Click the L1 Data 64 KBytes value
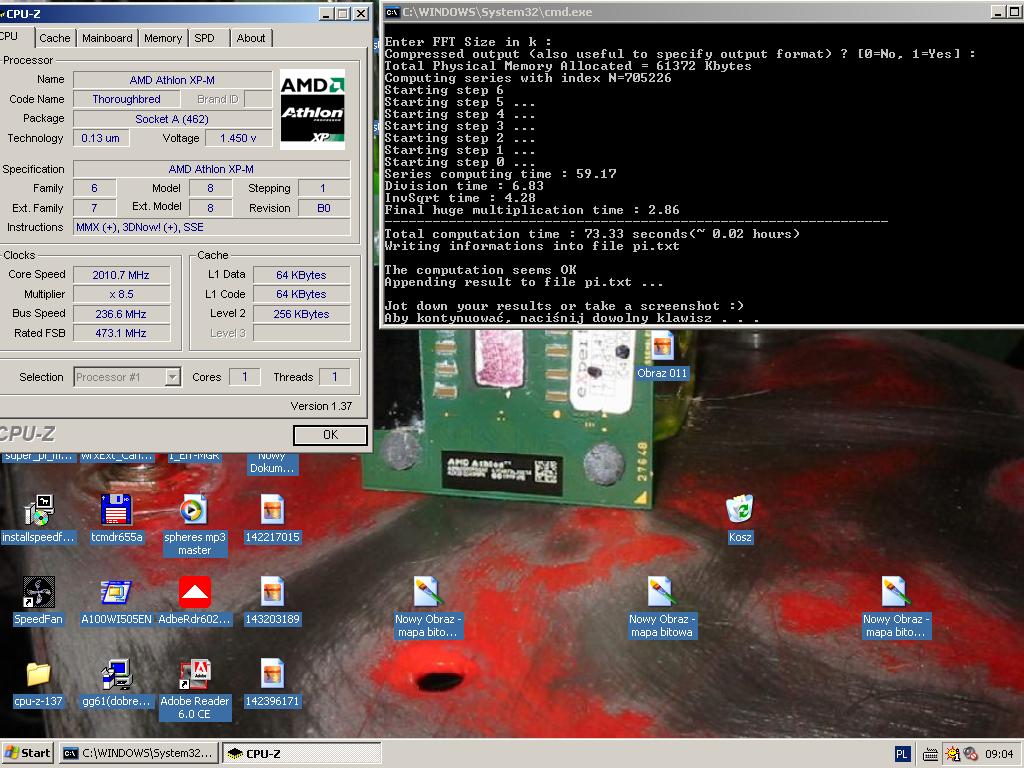The image size is (1024, 768). pyautogui.click(x=302, y=275)
